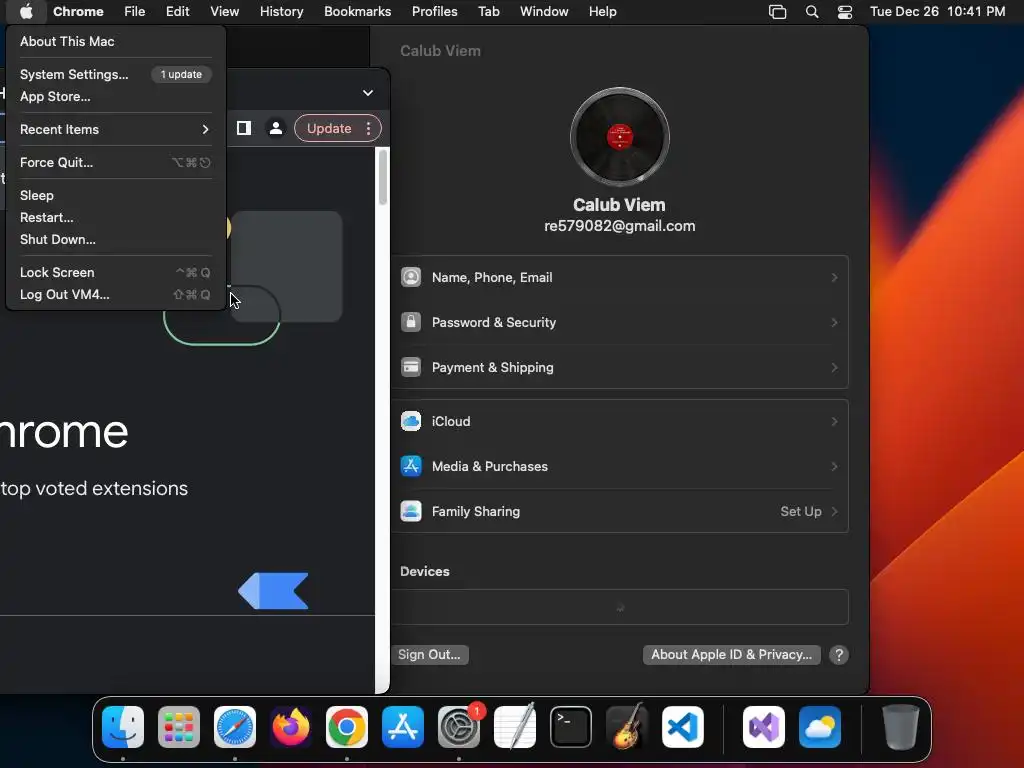The height and width of the screenshot is (768, 1024).
Task: Choose Restart from Apple menu
Action: pos(115,217)
